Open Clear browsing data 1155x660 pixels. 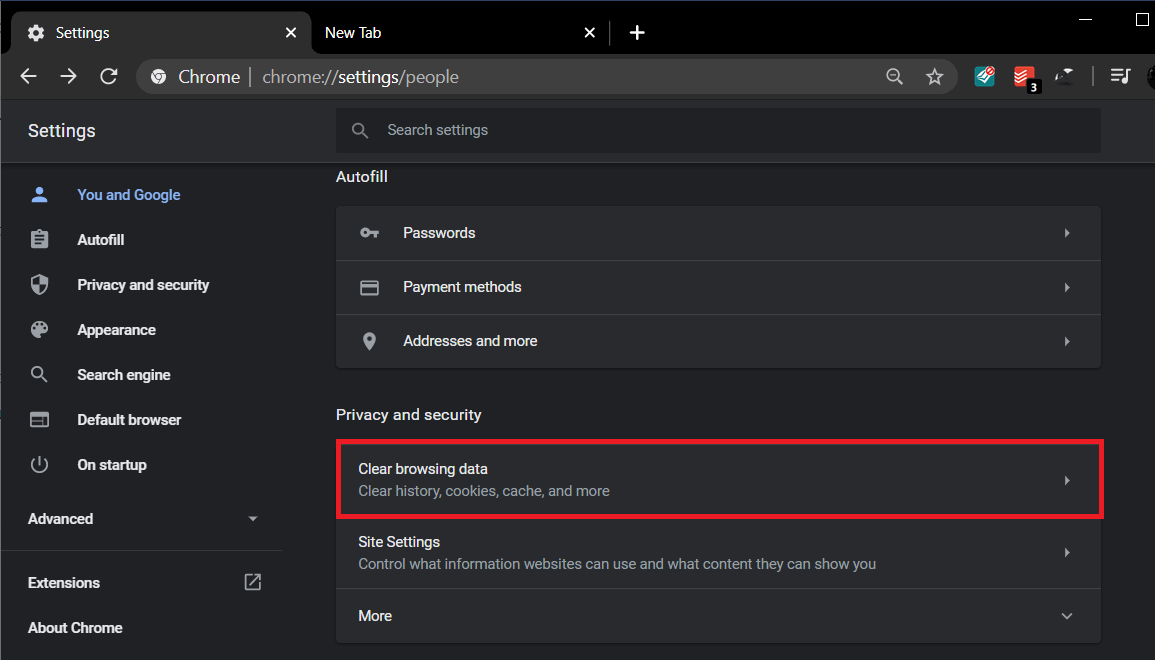coord(718,480)
